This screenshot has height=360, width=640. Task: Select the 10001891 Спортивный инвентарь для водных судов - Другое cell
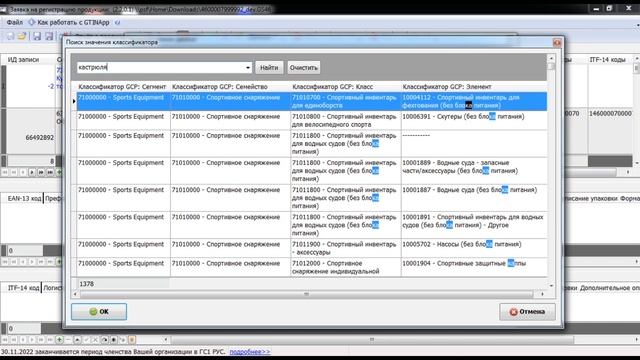(474, 225)
